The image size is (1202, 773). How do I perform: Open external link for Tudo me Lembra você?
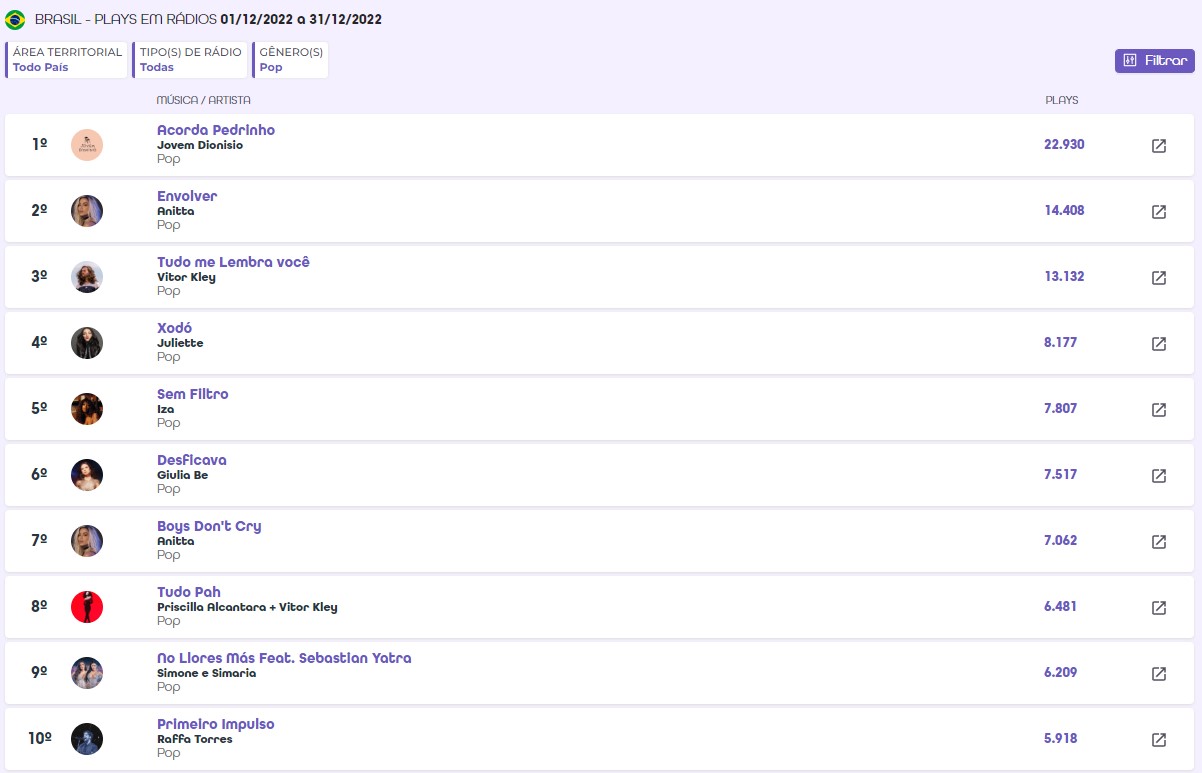point(1159,278)
